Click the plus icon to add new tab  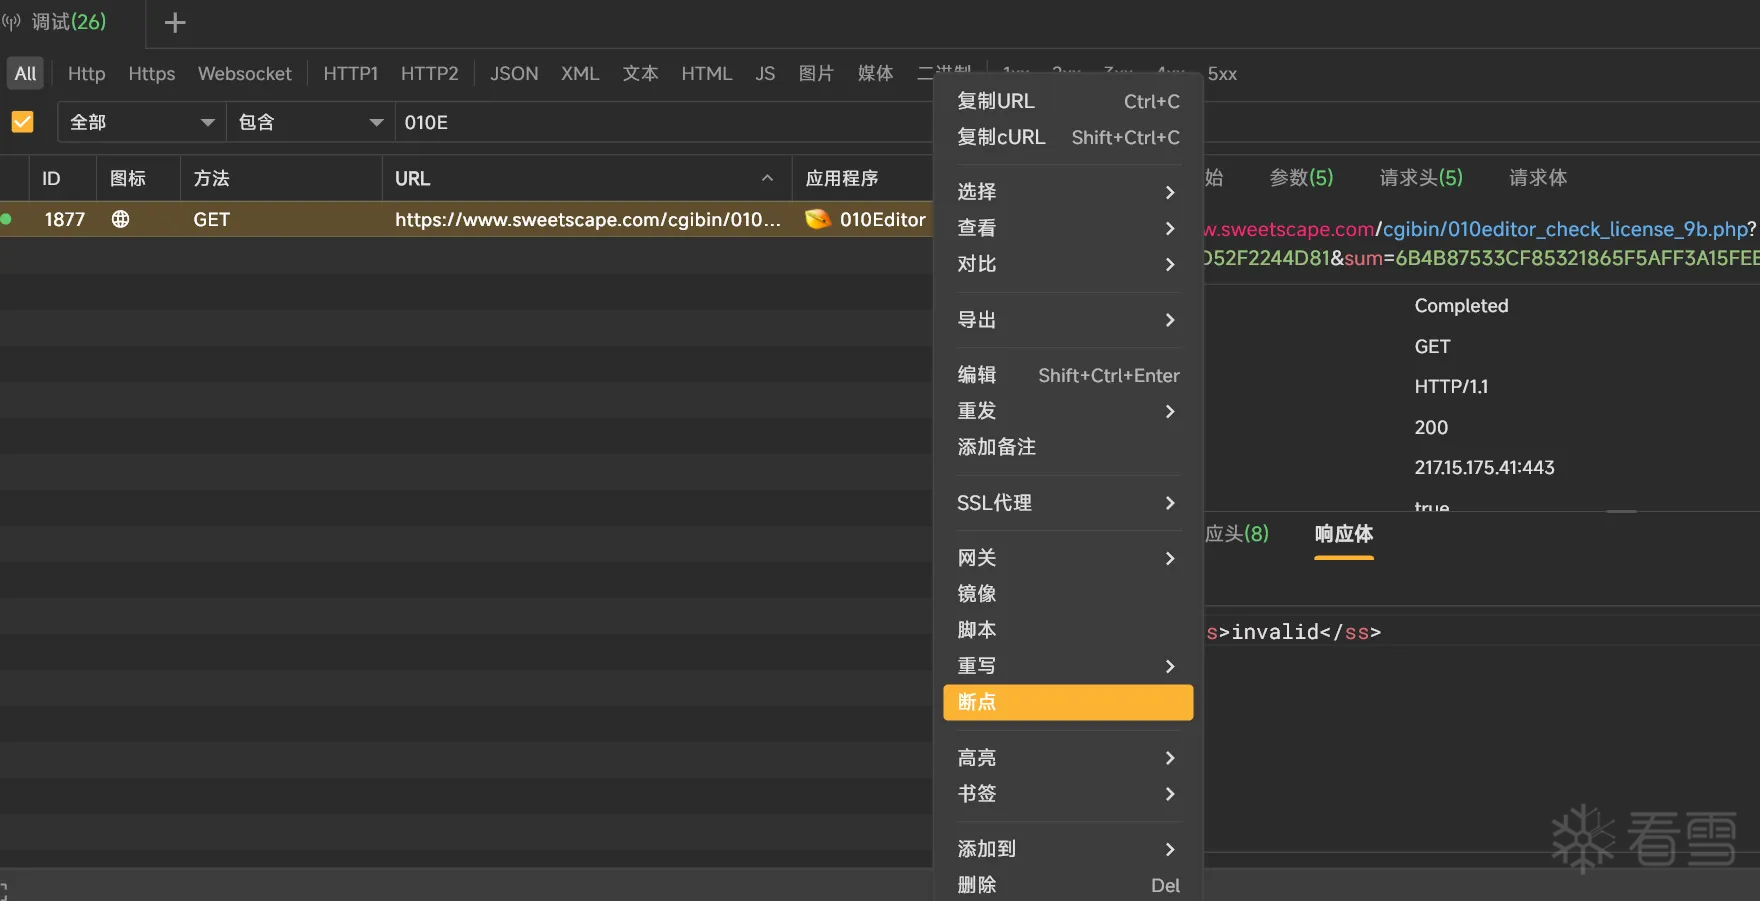(175, 22)
